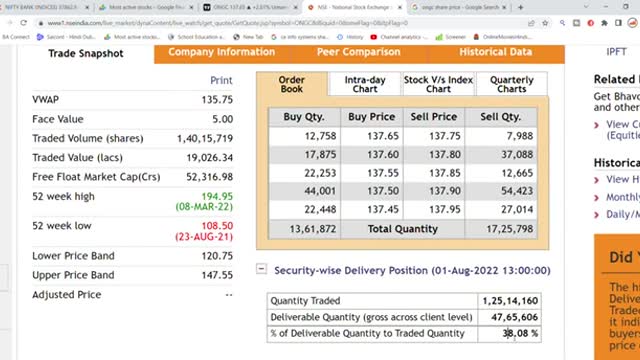Switch to Quarterly Charts tab
The width and height of the screenshot is (640, 360).
point(511,84)
